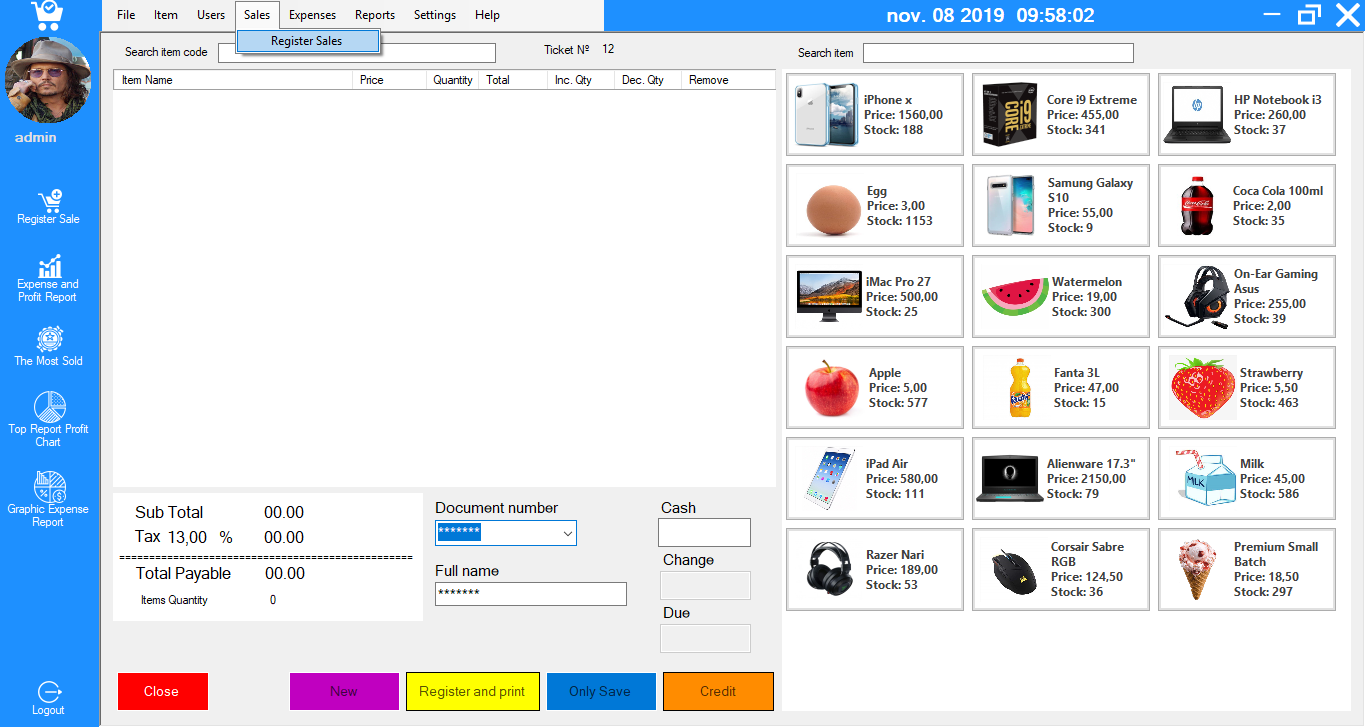Click the Items Quantity label
This screenshot has height=727, width=1365.
click(x=174, y=600)
